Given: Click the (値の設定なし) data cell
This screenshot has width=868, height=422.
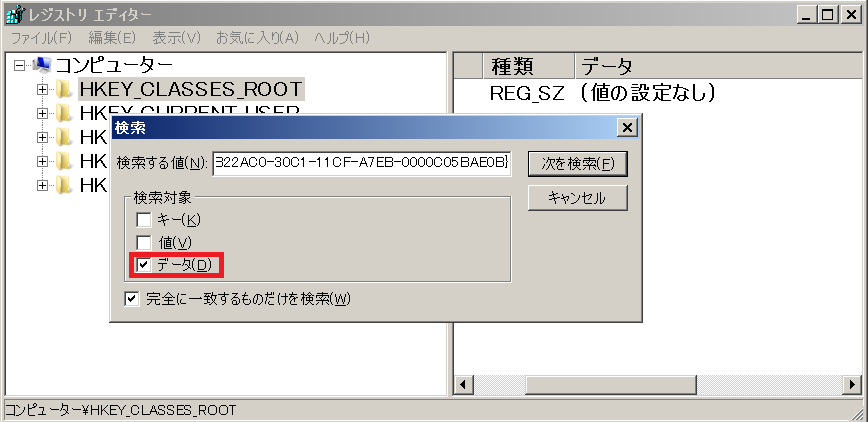Looking at the screenshot, I should pyautogui.click(x=647, y=93).
